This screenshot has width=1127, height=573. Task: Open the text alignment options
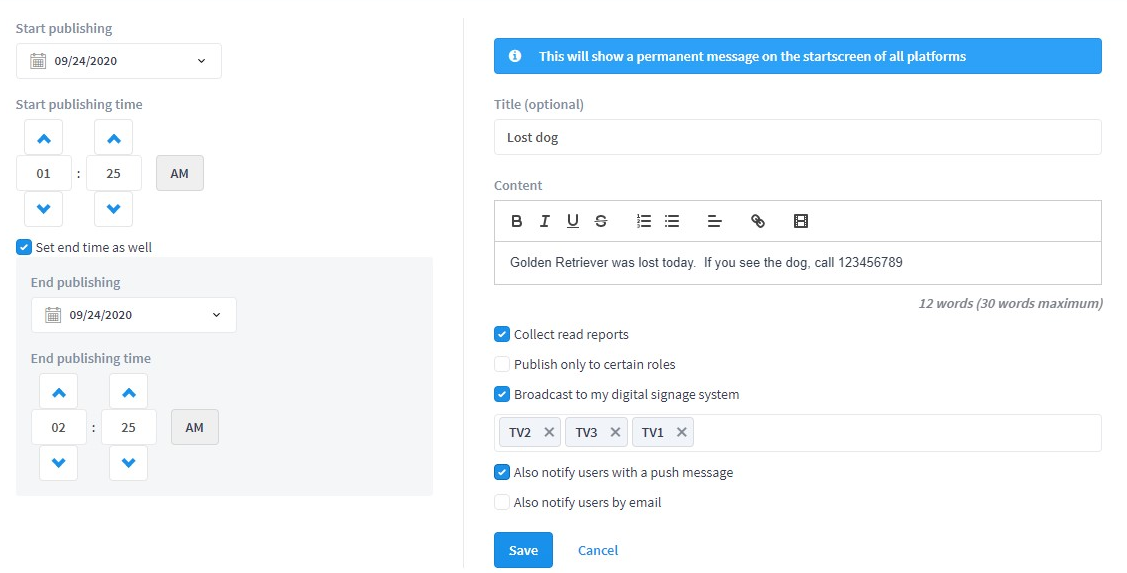[714, 221]
